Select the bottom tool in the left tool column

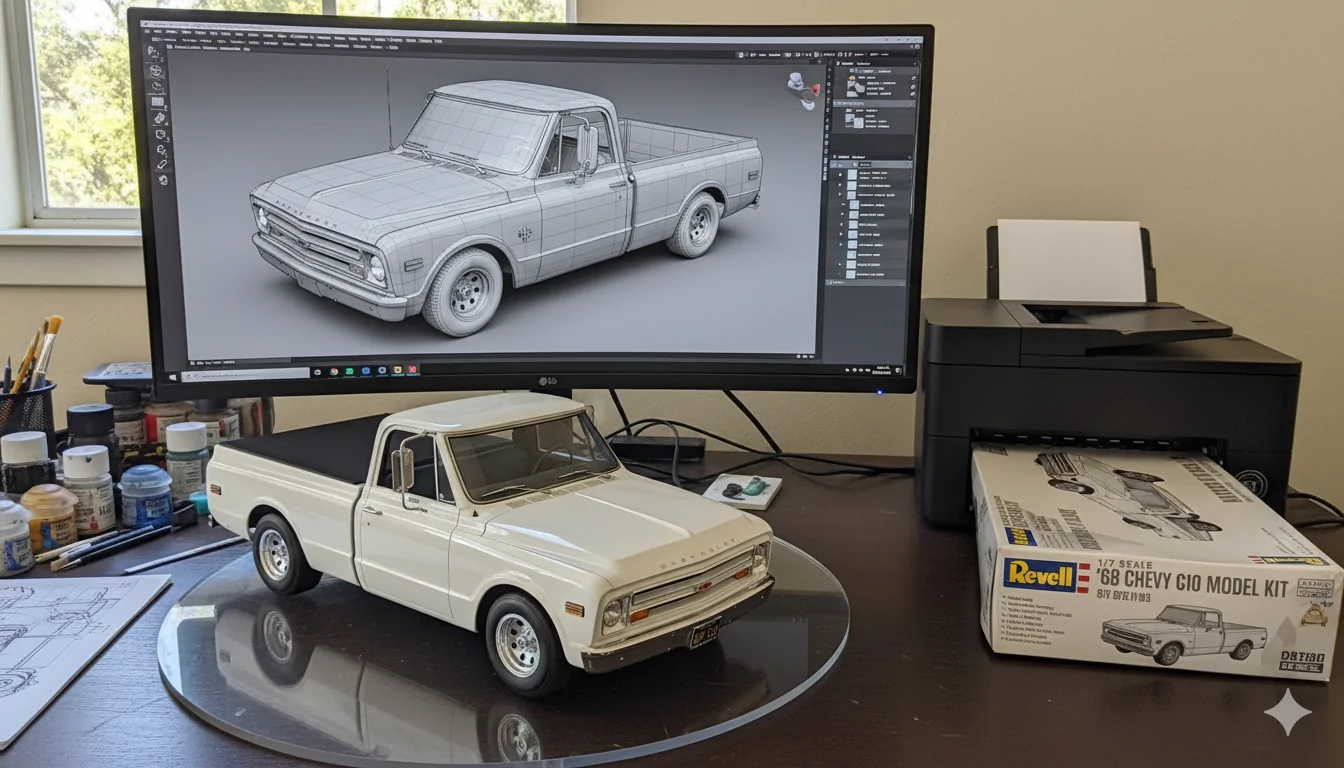point(164,180)
